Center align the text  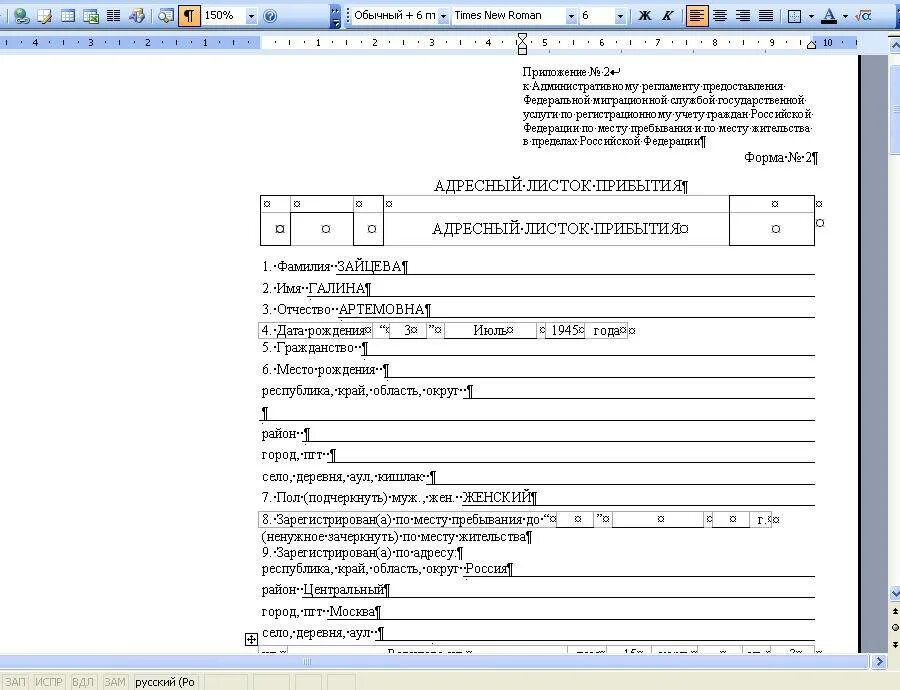(x=720, y=15)
